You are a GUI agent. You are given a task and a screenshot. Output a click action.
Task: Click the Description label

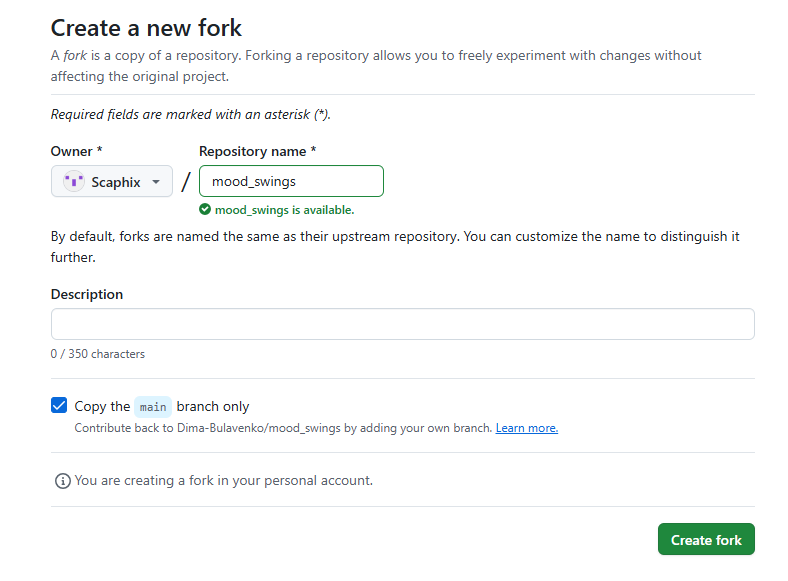[x=87, y=294]
